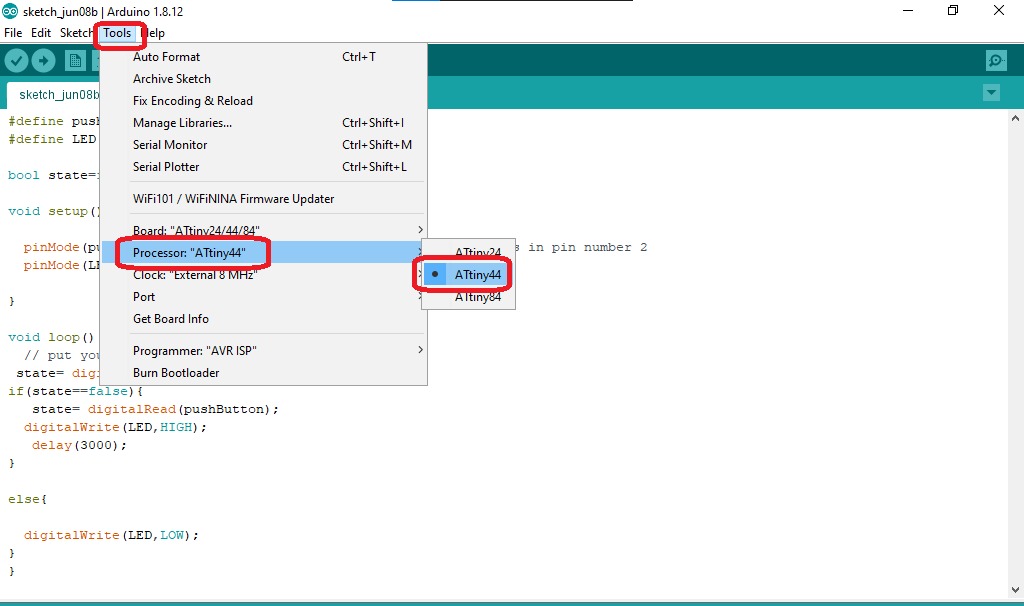Image resolution: width=1024 pixels, height=606 pixels.
Task: Open the Sketch menu
Action: click(76, 33)
